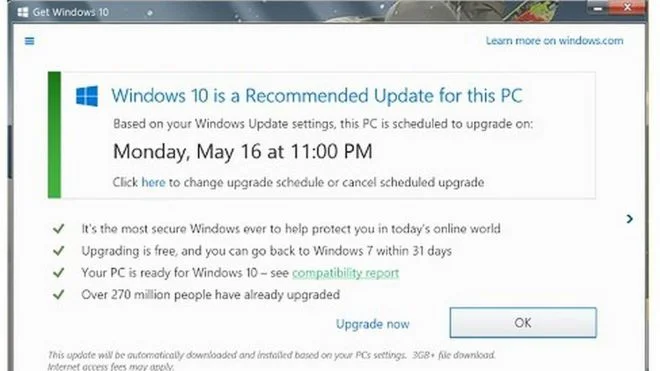Viewport: 660px width, 371px height.
Task: Open the compatibility report link
Action: click(x=346, y=273)
